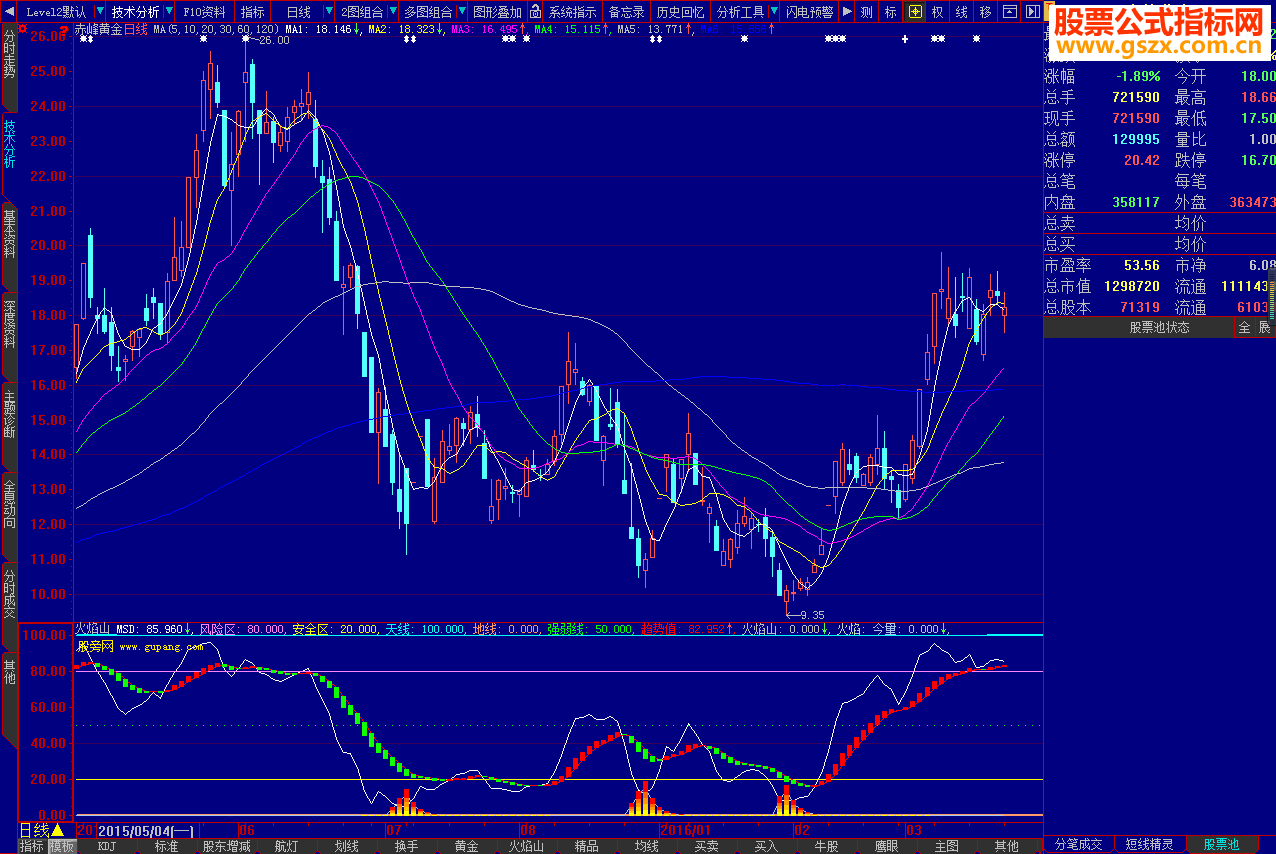Switch to the 牛股 bottom tab
The image size is (1276, 854).
click(x=827, y=846)
